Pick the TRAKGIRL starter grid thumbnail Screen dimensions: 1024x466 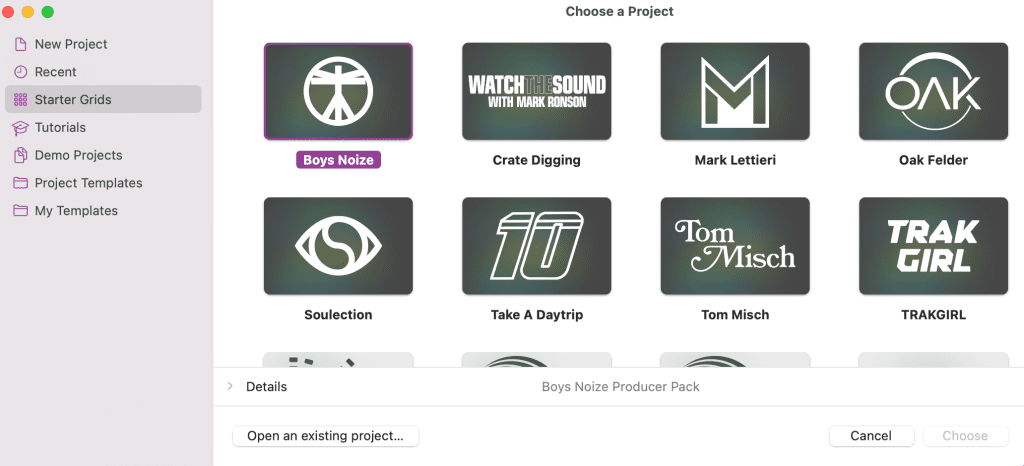(x=934, y=246)
